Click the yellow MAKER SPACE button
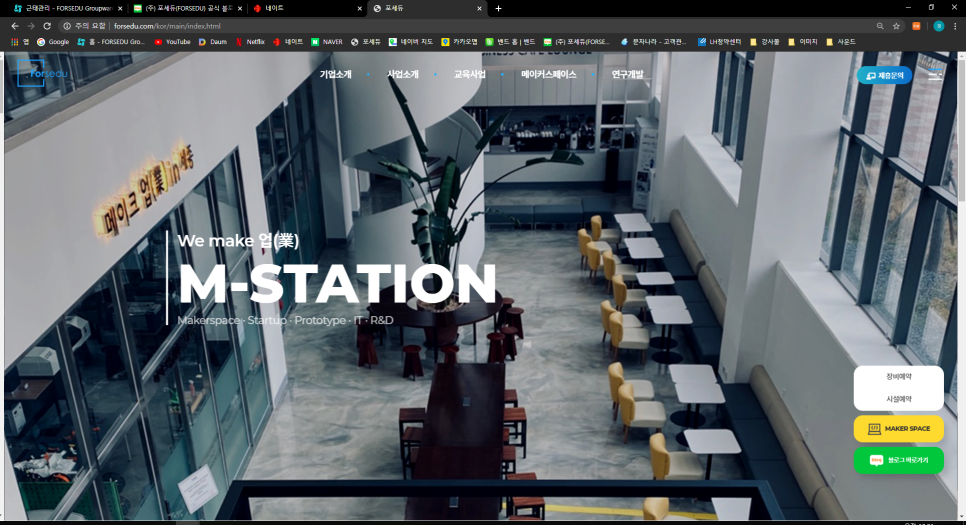This screenshot has height=525, width=966. click(898, 428)
